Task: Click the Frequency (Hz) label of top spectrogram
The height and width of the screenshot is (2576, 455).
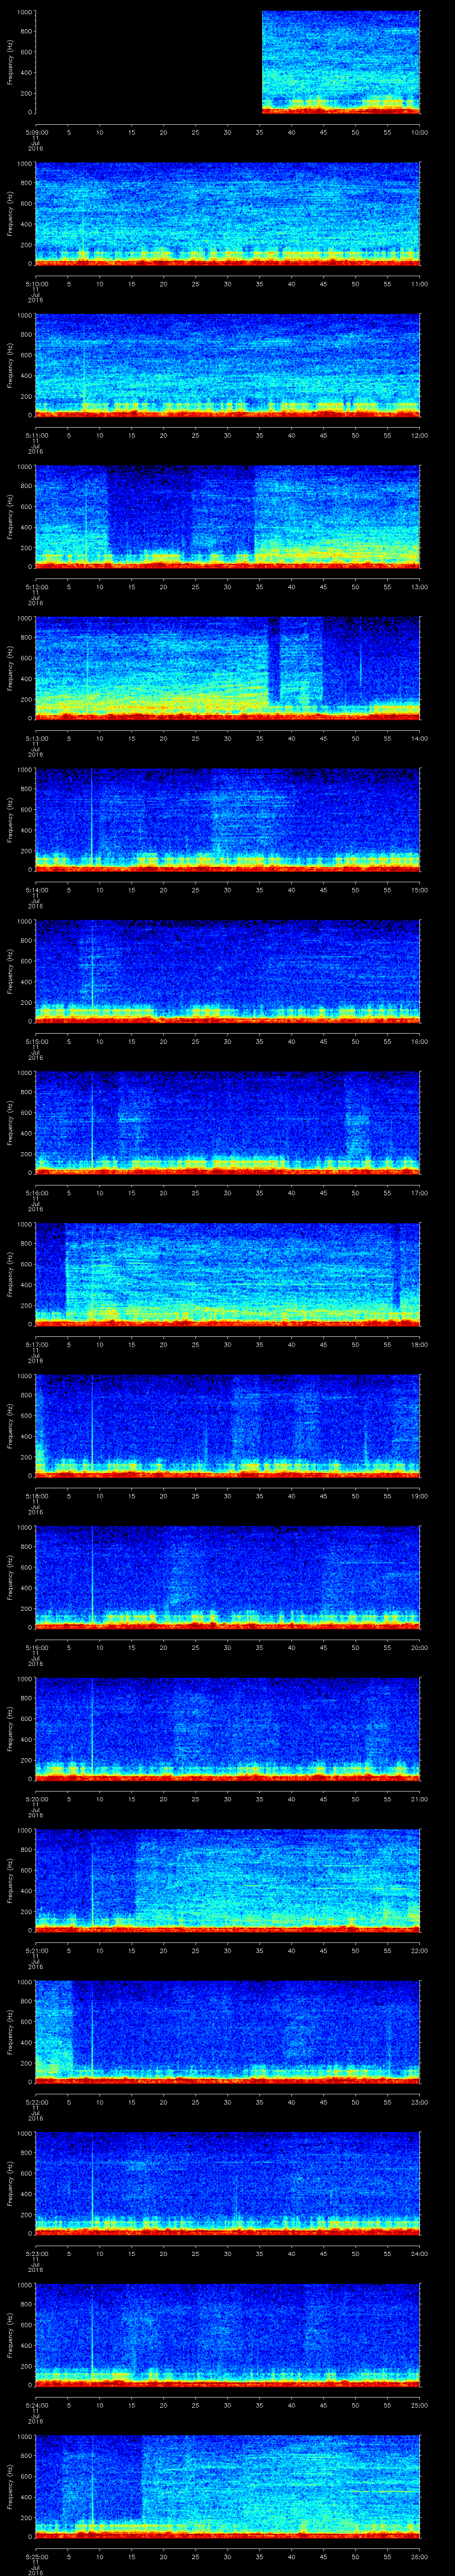Action: tap(10, 62)
